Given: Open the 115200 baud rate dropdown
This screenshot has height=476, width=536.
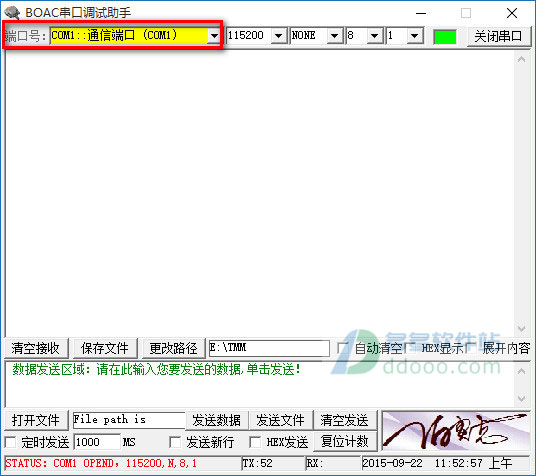Looking at the screenshot, I should coord(279,36).
